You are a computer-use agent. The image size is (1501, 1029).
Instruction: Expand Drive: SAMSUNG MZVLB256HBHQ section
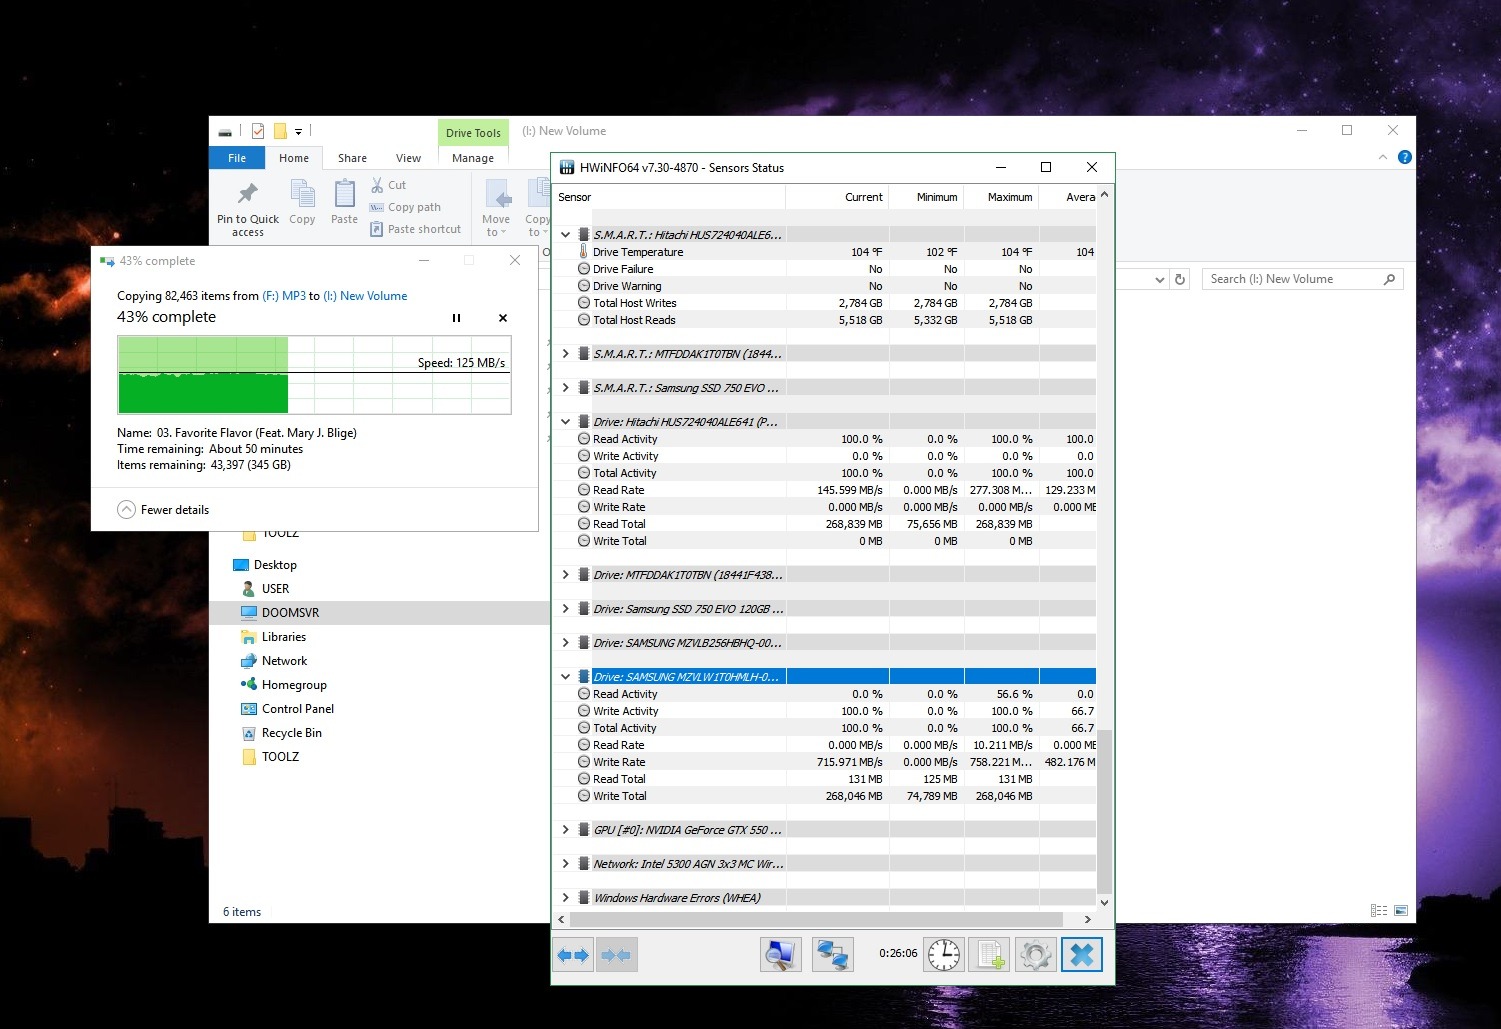pyautogui.click(x=565, y=643)
